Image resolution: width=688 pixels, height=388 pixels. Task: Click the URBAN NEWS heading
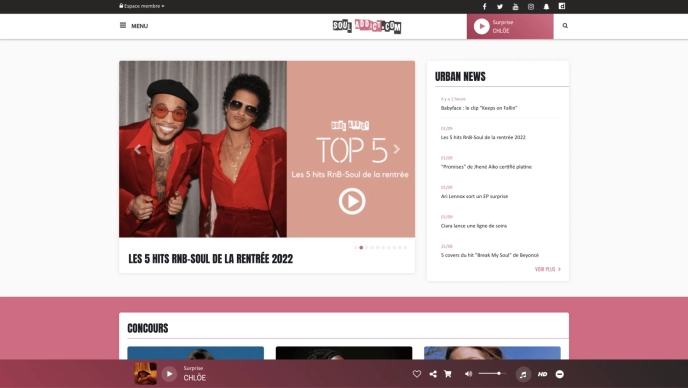pyautogui.click(x=460, y=76)
